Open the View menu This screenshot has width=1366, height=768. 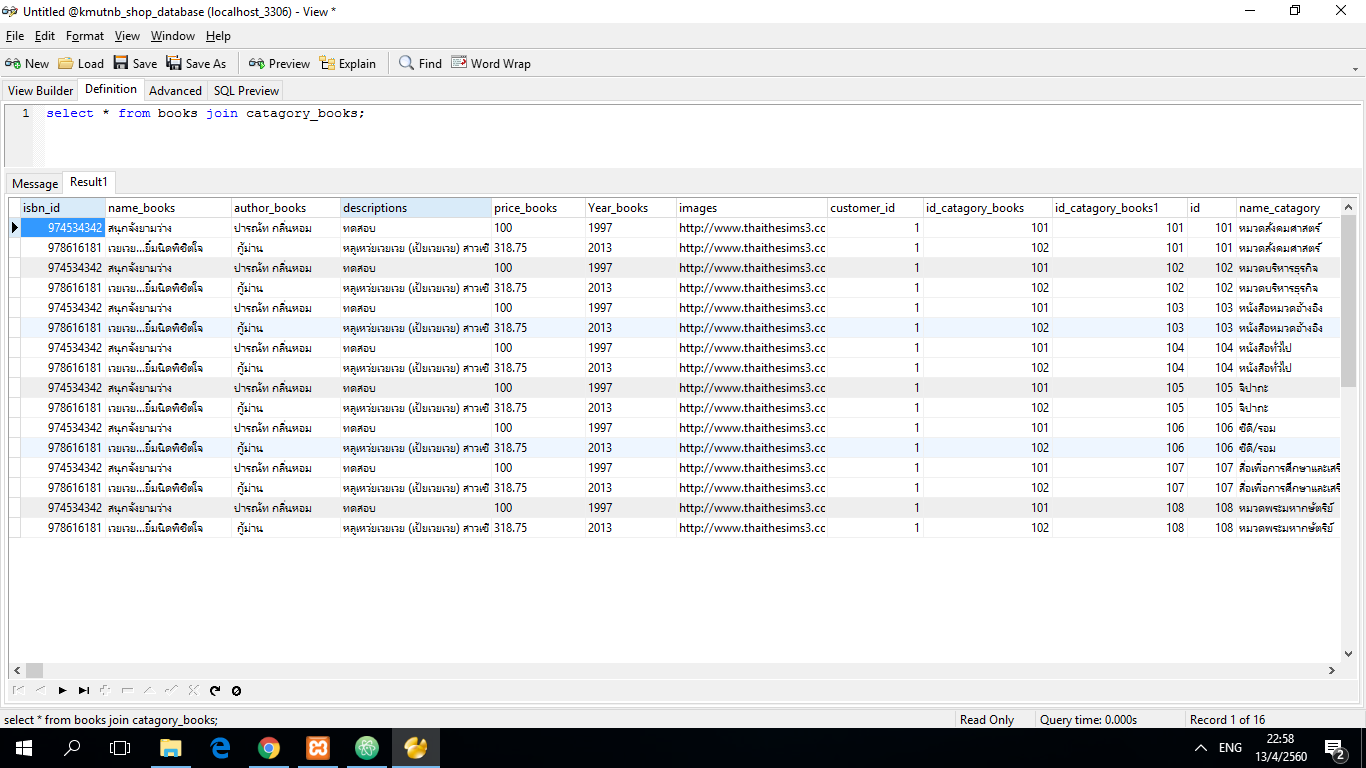point(128,36)
